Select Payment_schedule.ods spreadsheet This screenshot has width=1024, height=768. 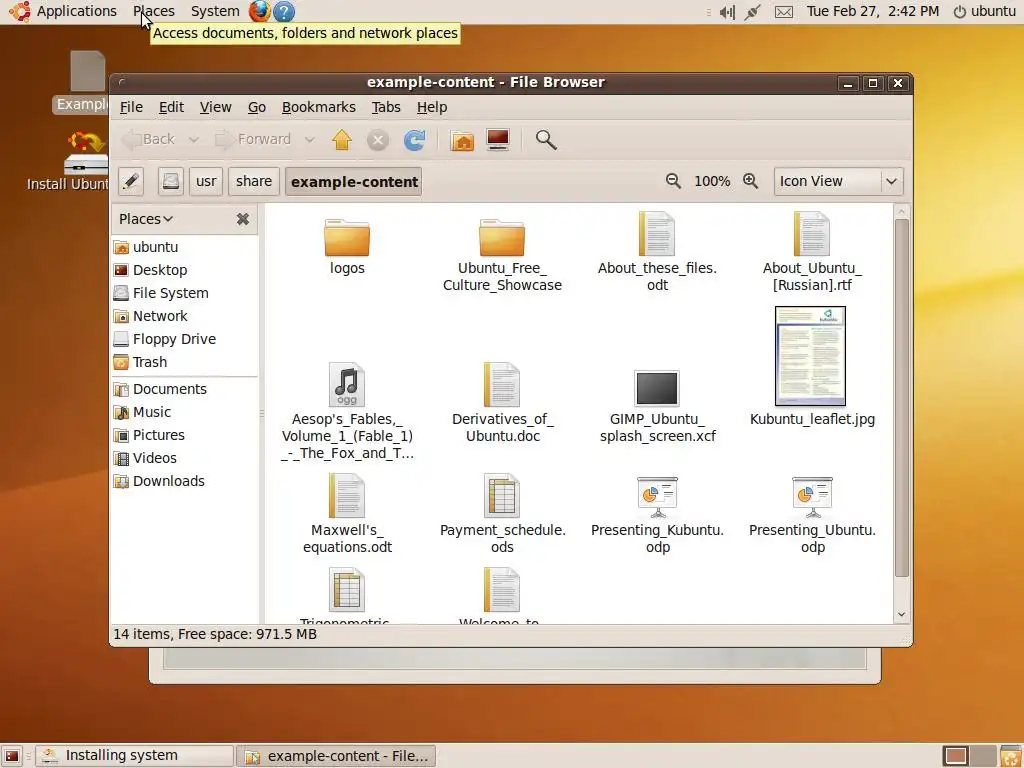pos(502,515)
